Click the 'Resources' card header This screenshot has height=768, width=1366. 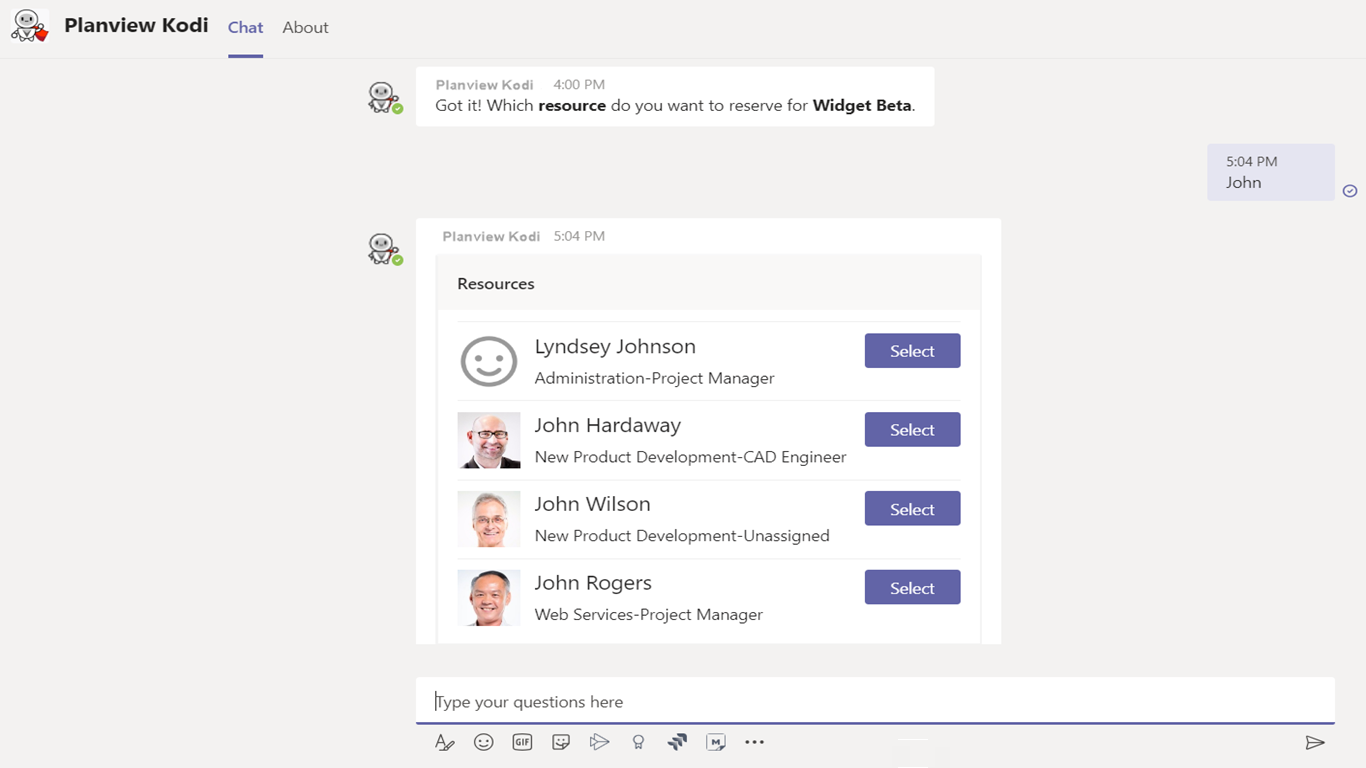[x=709, y=284]
